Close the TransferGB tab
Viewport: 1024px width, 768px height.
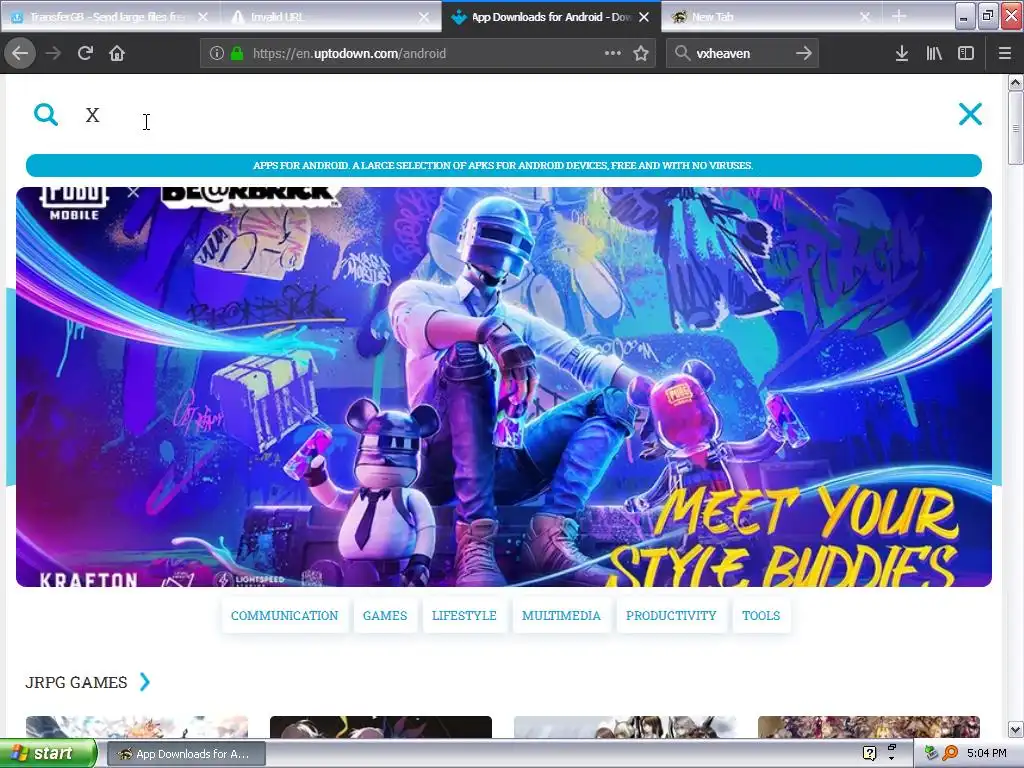point(203,17)
